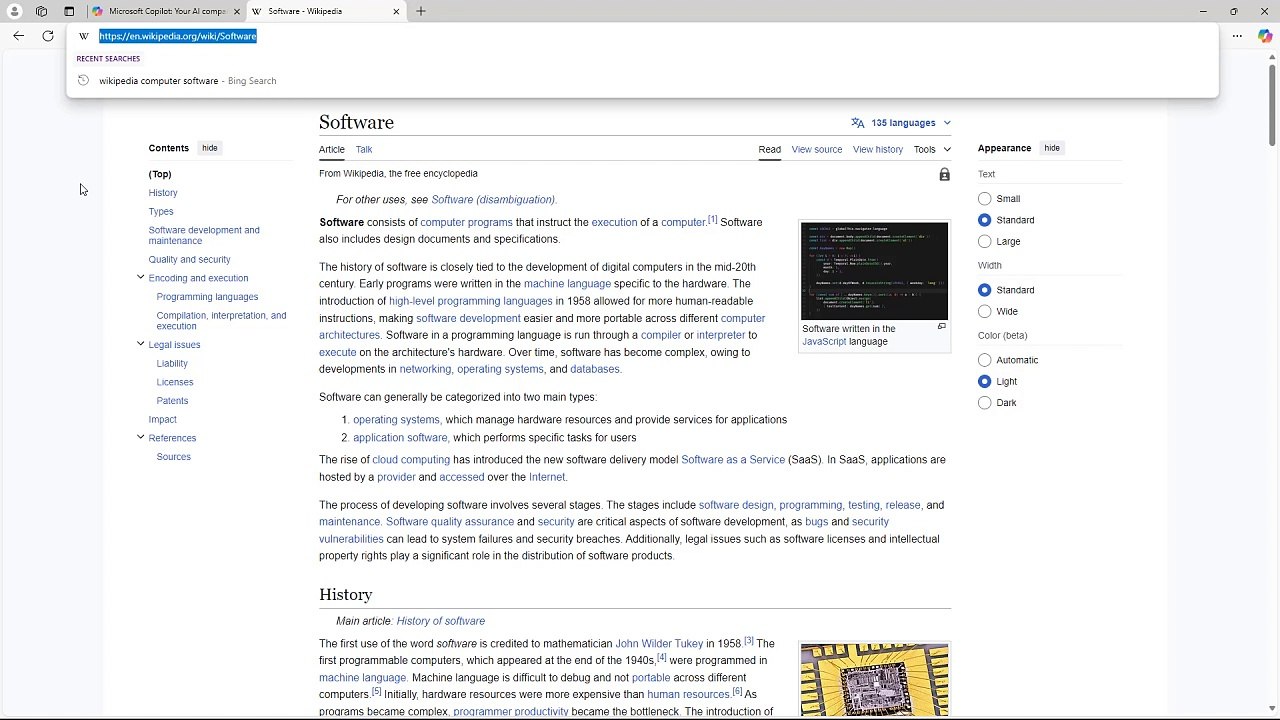This screenshot has width=1280, height=720.
Task: Select the Software - Wikipedia browser tab
Action: pos(325,11)
